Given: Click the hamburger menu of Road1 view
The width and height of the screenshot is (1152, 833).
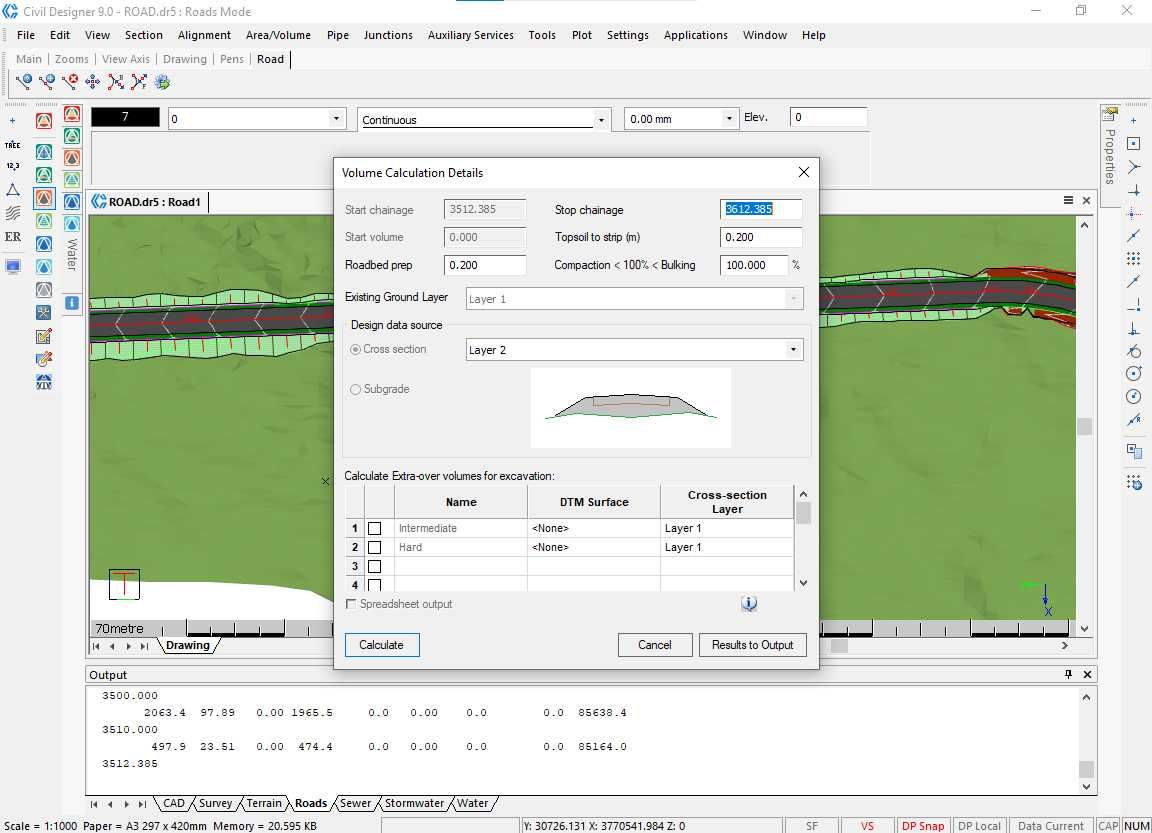Looking at the screenshot, I should 1068,201.
